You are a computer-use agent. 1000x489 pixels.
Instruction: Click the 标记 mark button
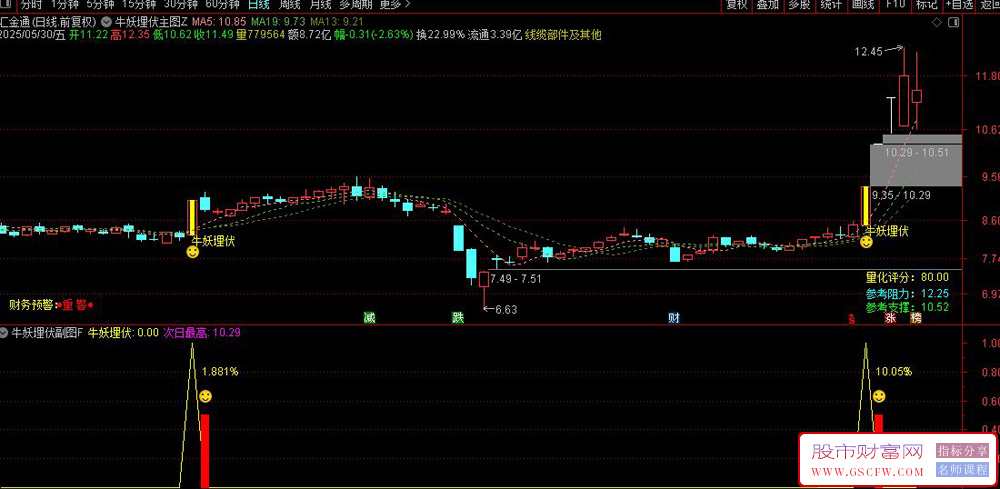point(927,4)
